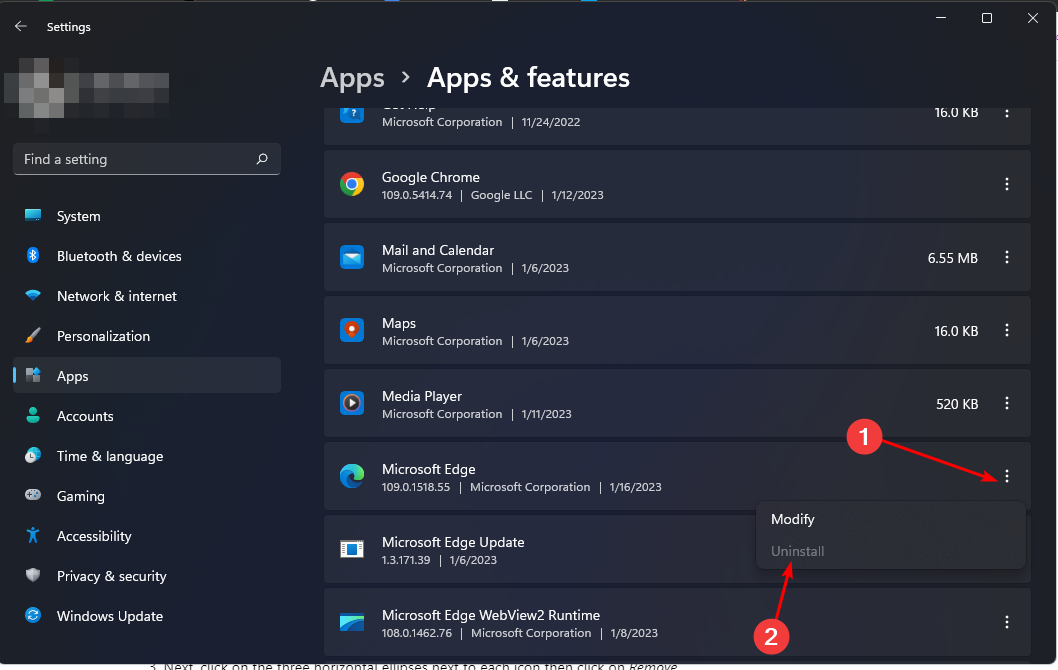The height and width of the screenshot is (670, 1058).
Task: Open more options for the 11/24/2022 app
Action: tap(1007, 113)
